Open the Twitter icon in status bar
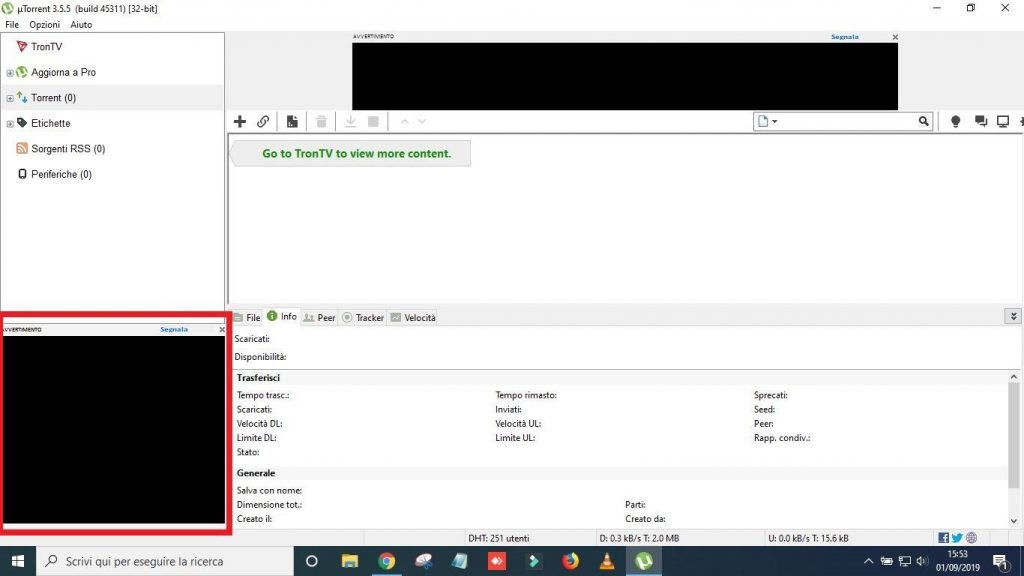Viewport: 1024px width, 576px height. tap(957, 538)
